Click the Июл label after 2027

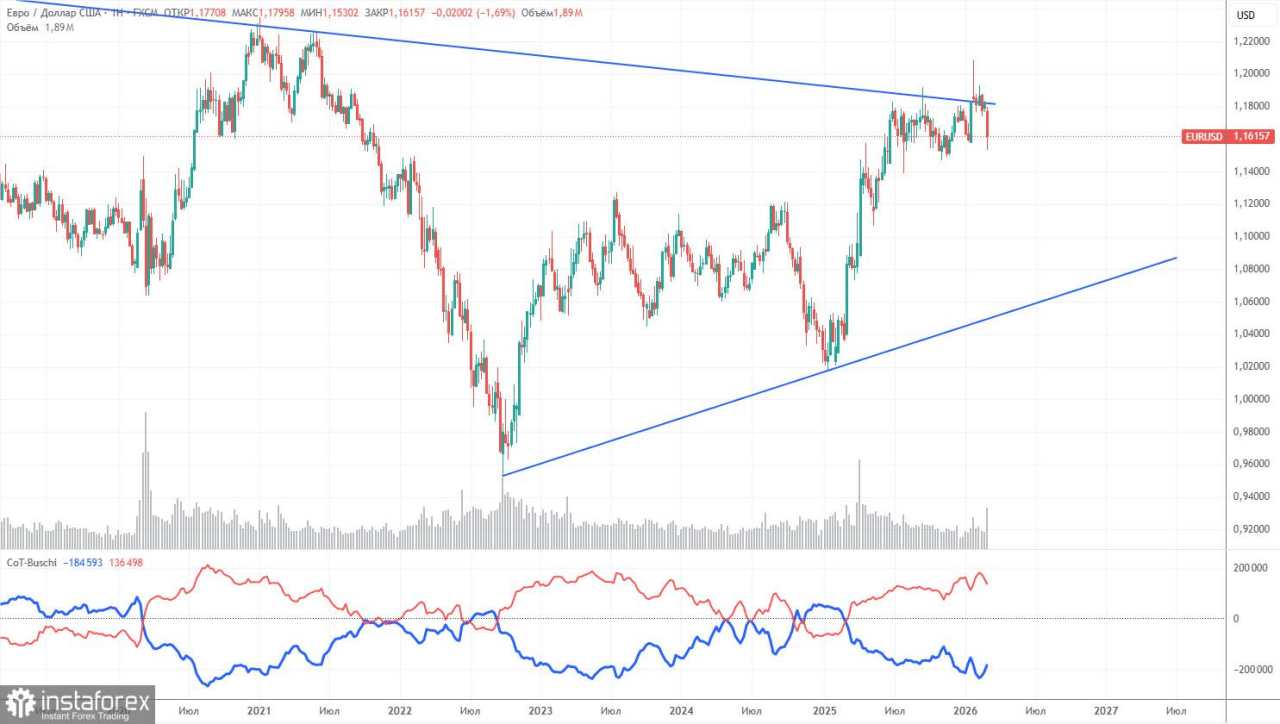[x=1177, y=710]
